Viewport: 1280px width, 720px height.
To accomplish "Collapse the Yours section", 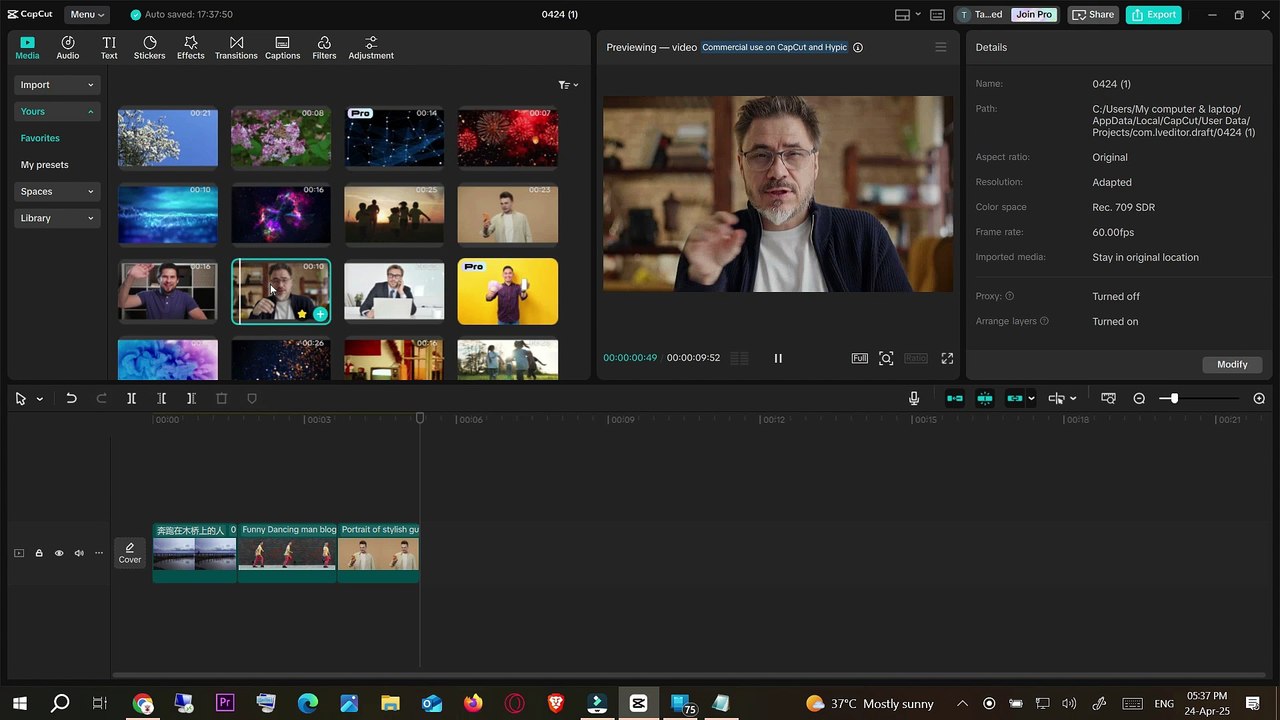I will (57, 111).
